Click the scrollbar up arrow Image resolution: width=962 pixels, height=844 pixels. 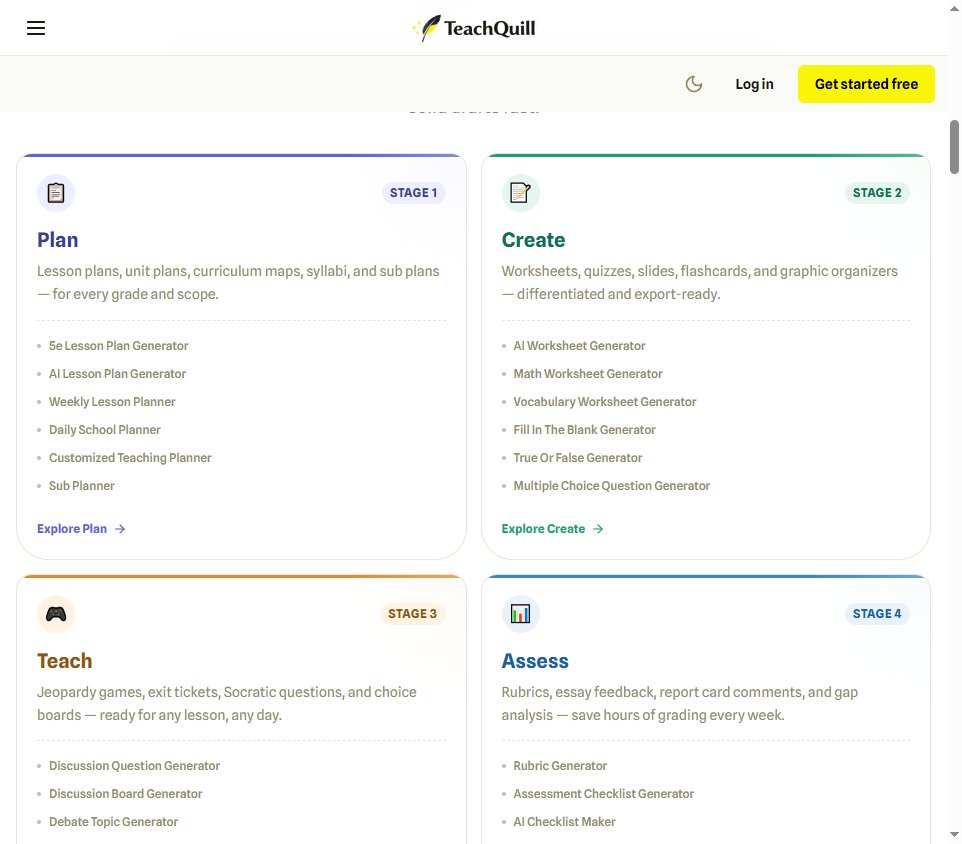click(x=955, y=8)
